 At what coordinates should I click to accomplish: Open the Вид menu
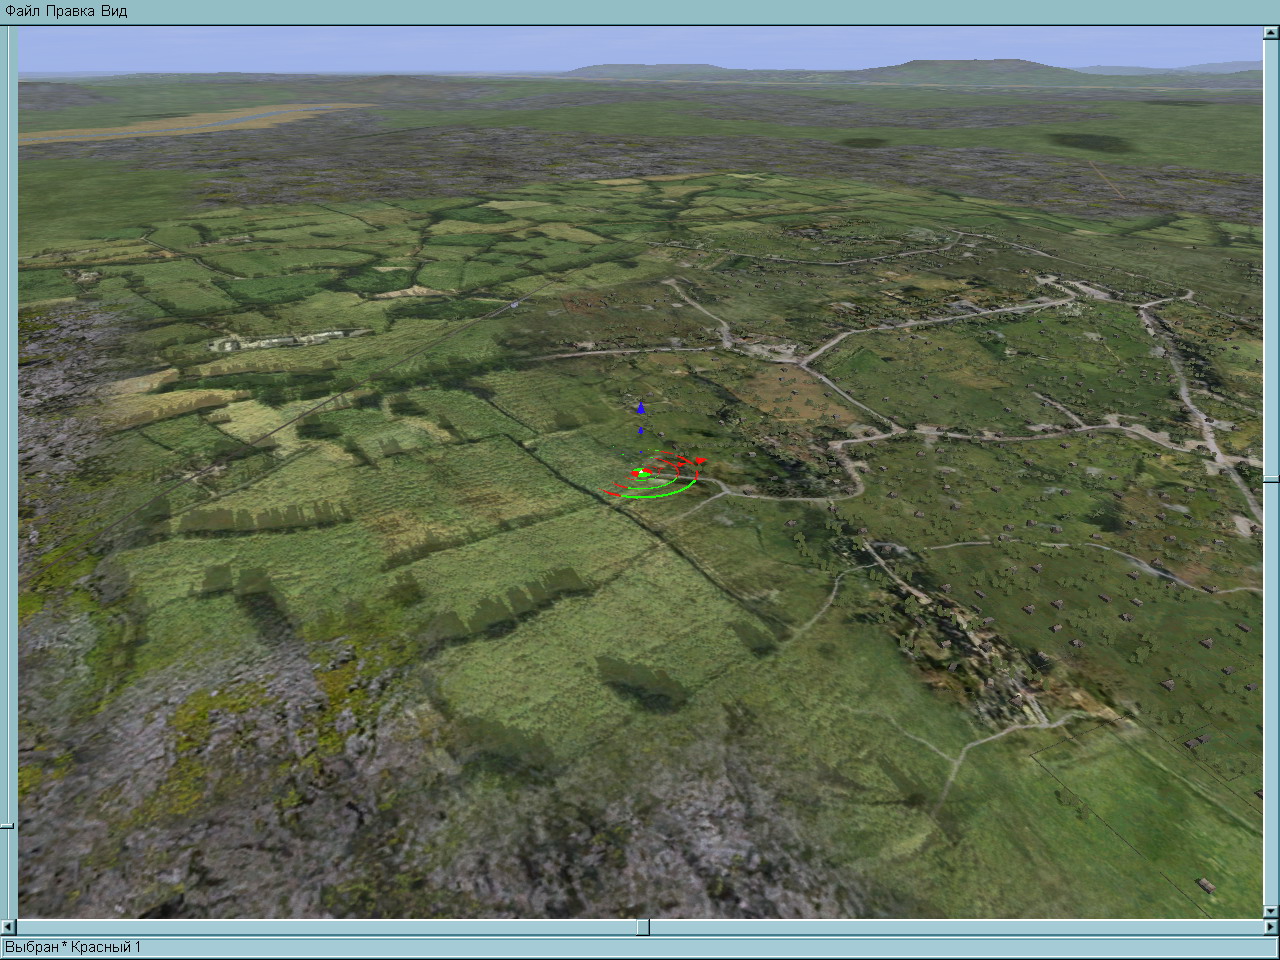pos(114,11)
